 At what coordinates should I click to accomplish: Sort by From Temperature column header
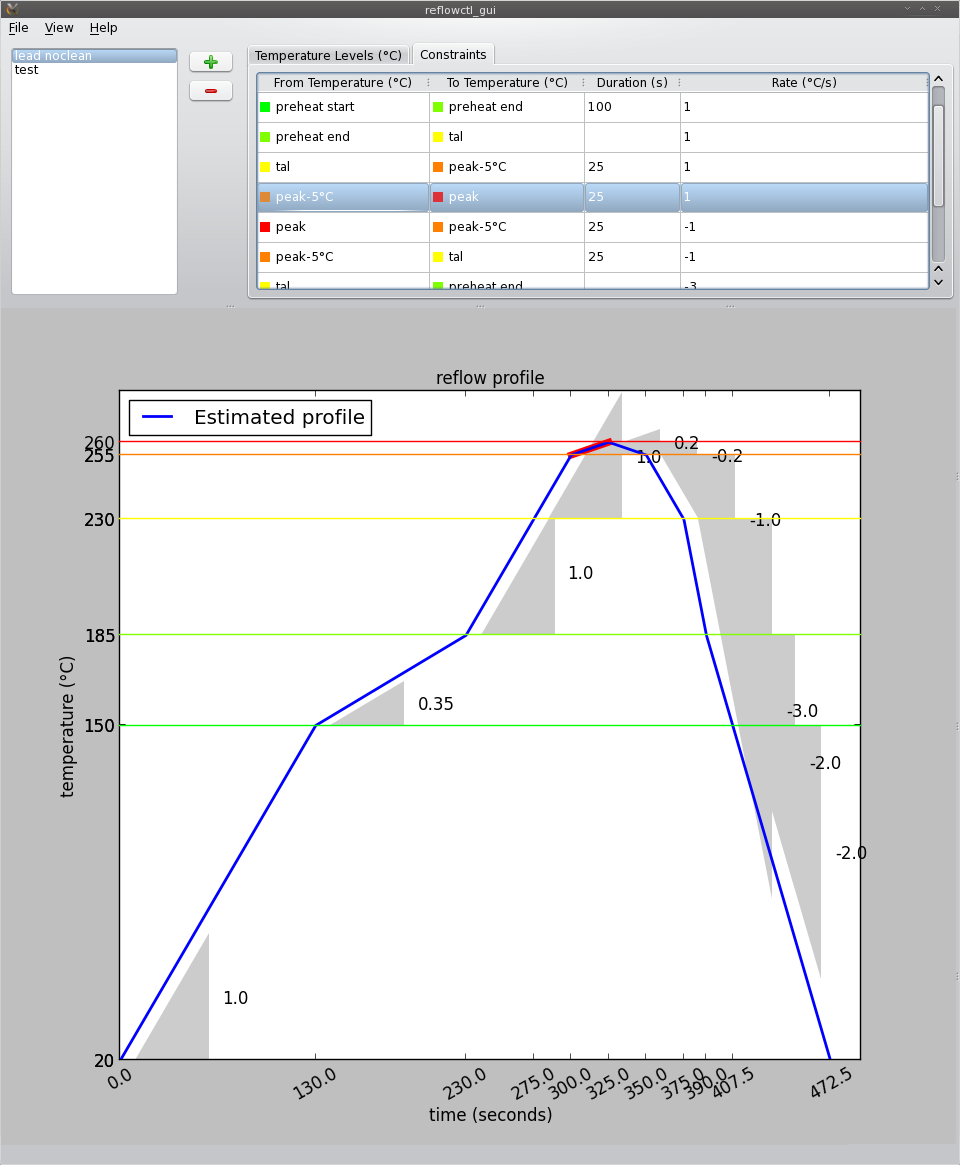click(x=342, y=83)
